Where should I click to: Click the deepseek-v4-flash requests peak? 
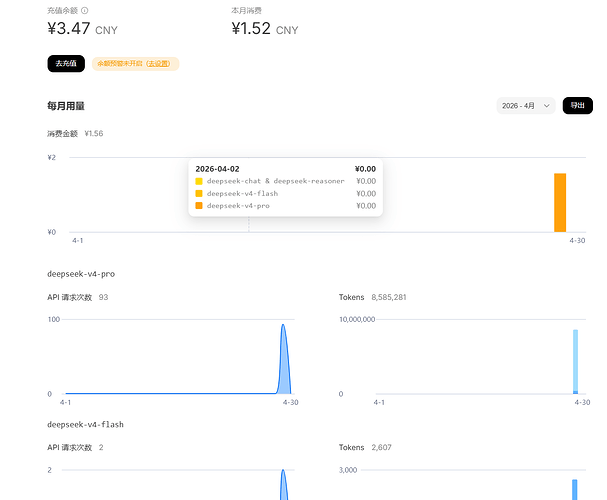(283, 472)
